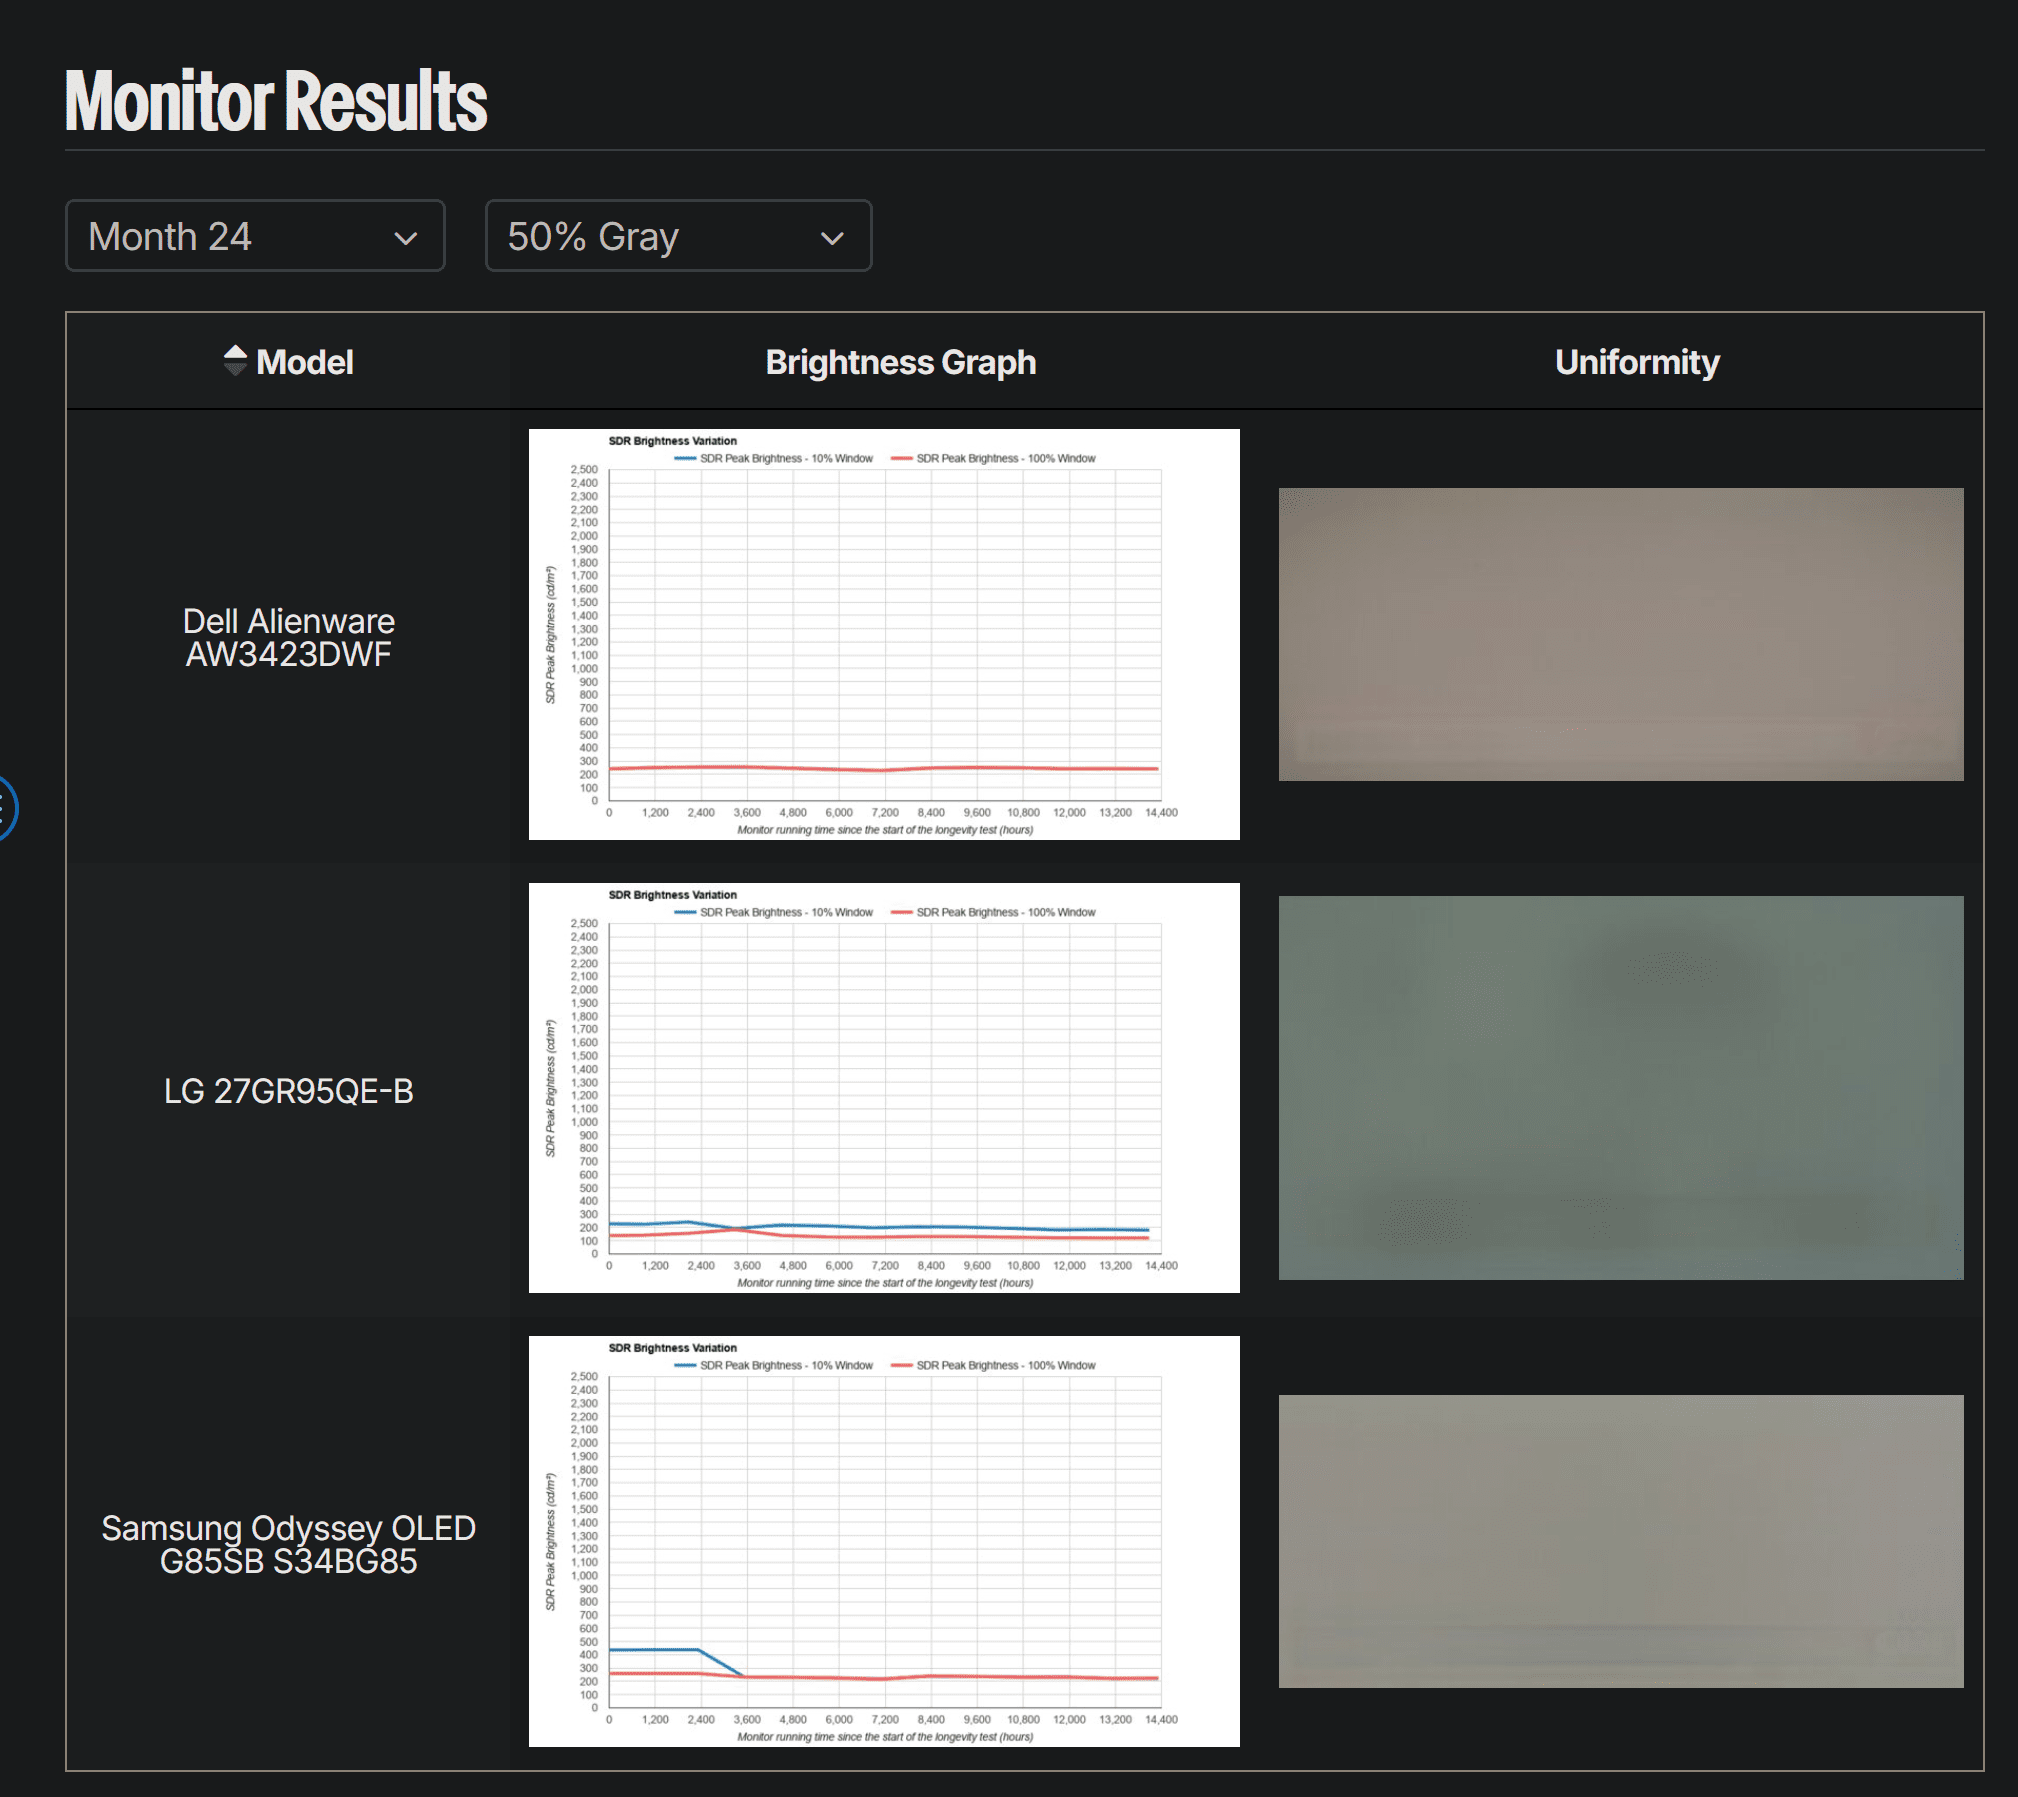Click the LG 27GR95QE-B model name
Viewport: 2018px width, 1797px height.
[288, 1091]
